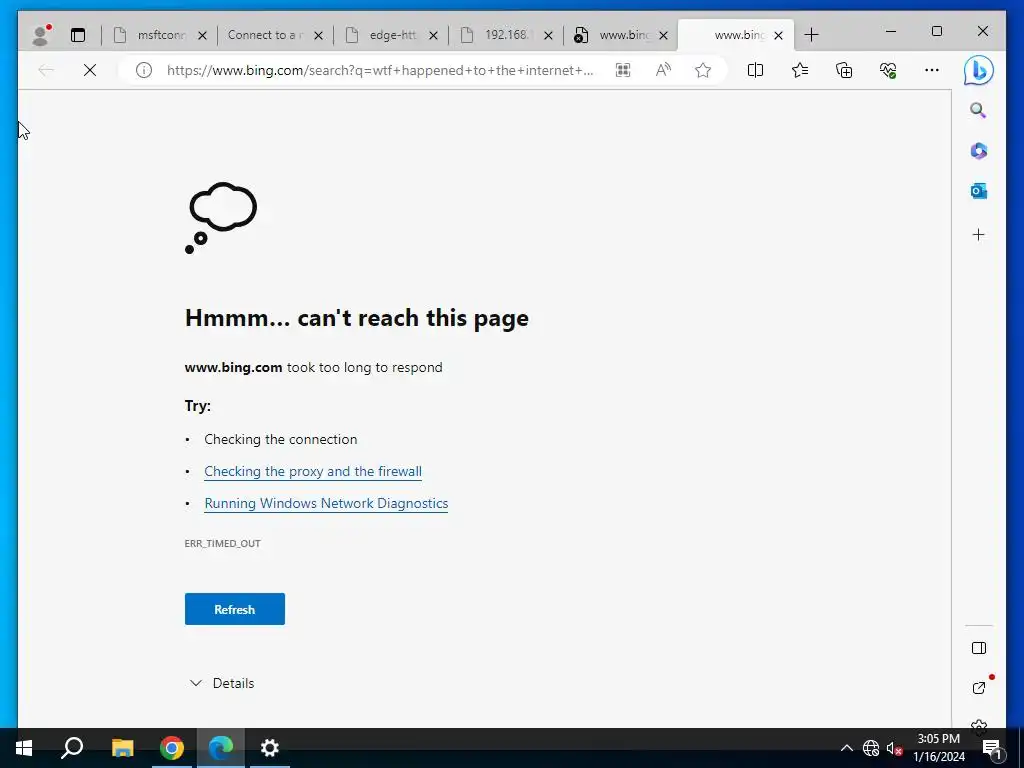Open the Windows Start menu
1024x768 pixels.
(x=24, y=748)
